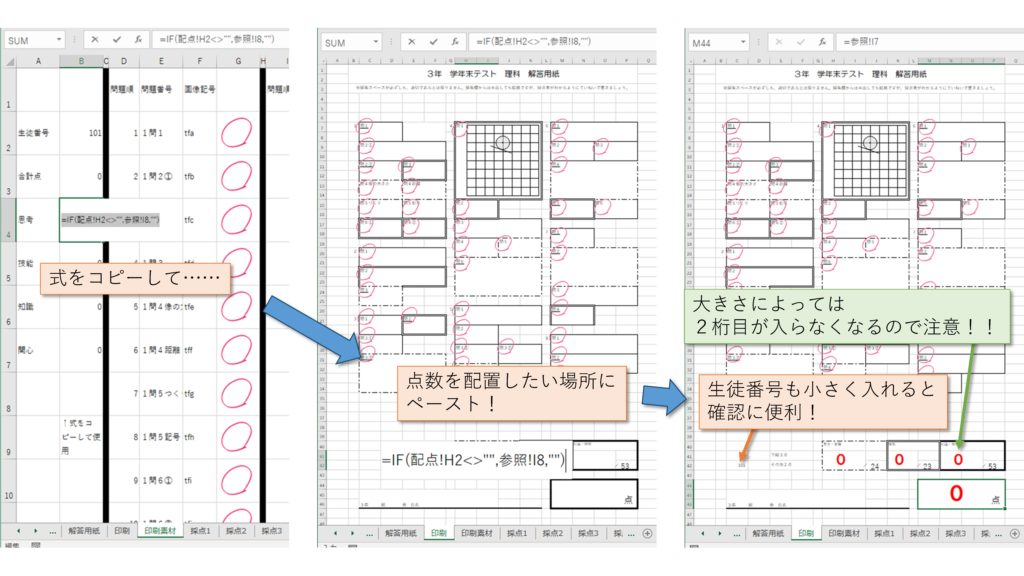The height and width of the screenshot is (576, 1024).
Task: Click the 生徒番号 cell in the left window
Action: tap(38, 133)
